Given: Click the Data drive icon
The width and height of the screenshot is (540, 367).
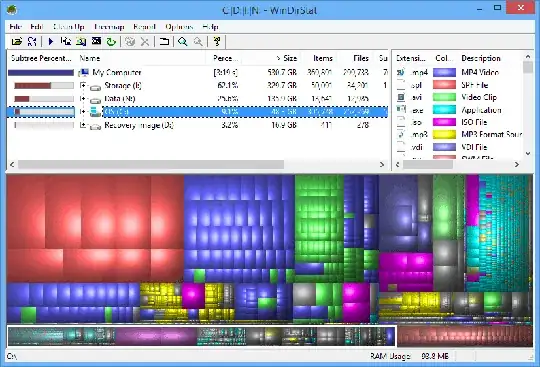Looking at the screenshot, I should point(95,100).
